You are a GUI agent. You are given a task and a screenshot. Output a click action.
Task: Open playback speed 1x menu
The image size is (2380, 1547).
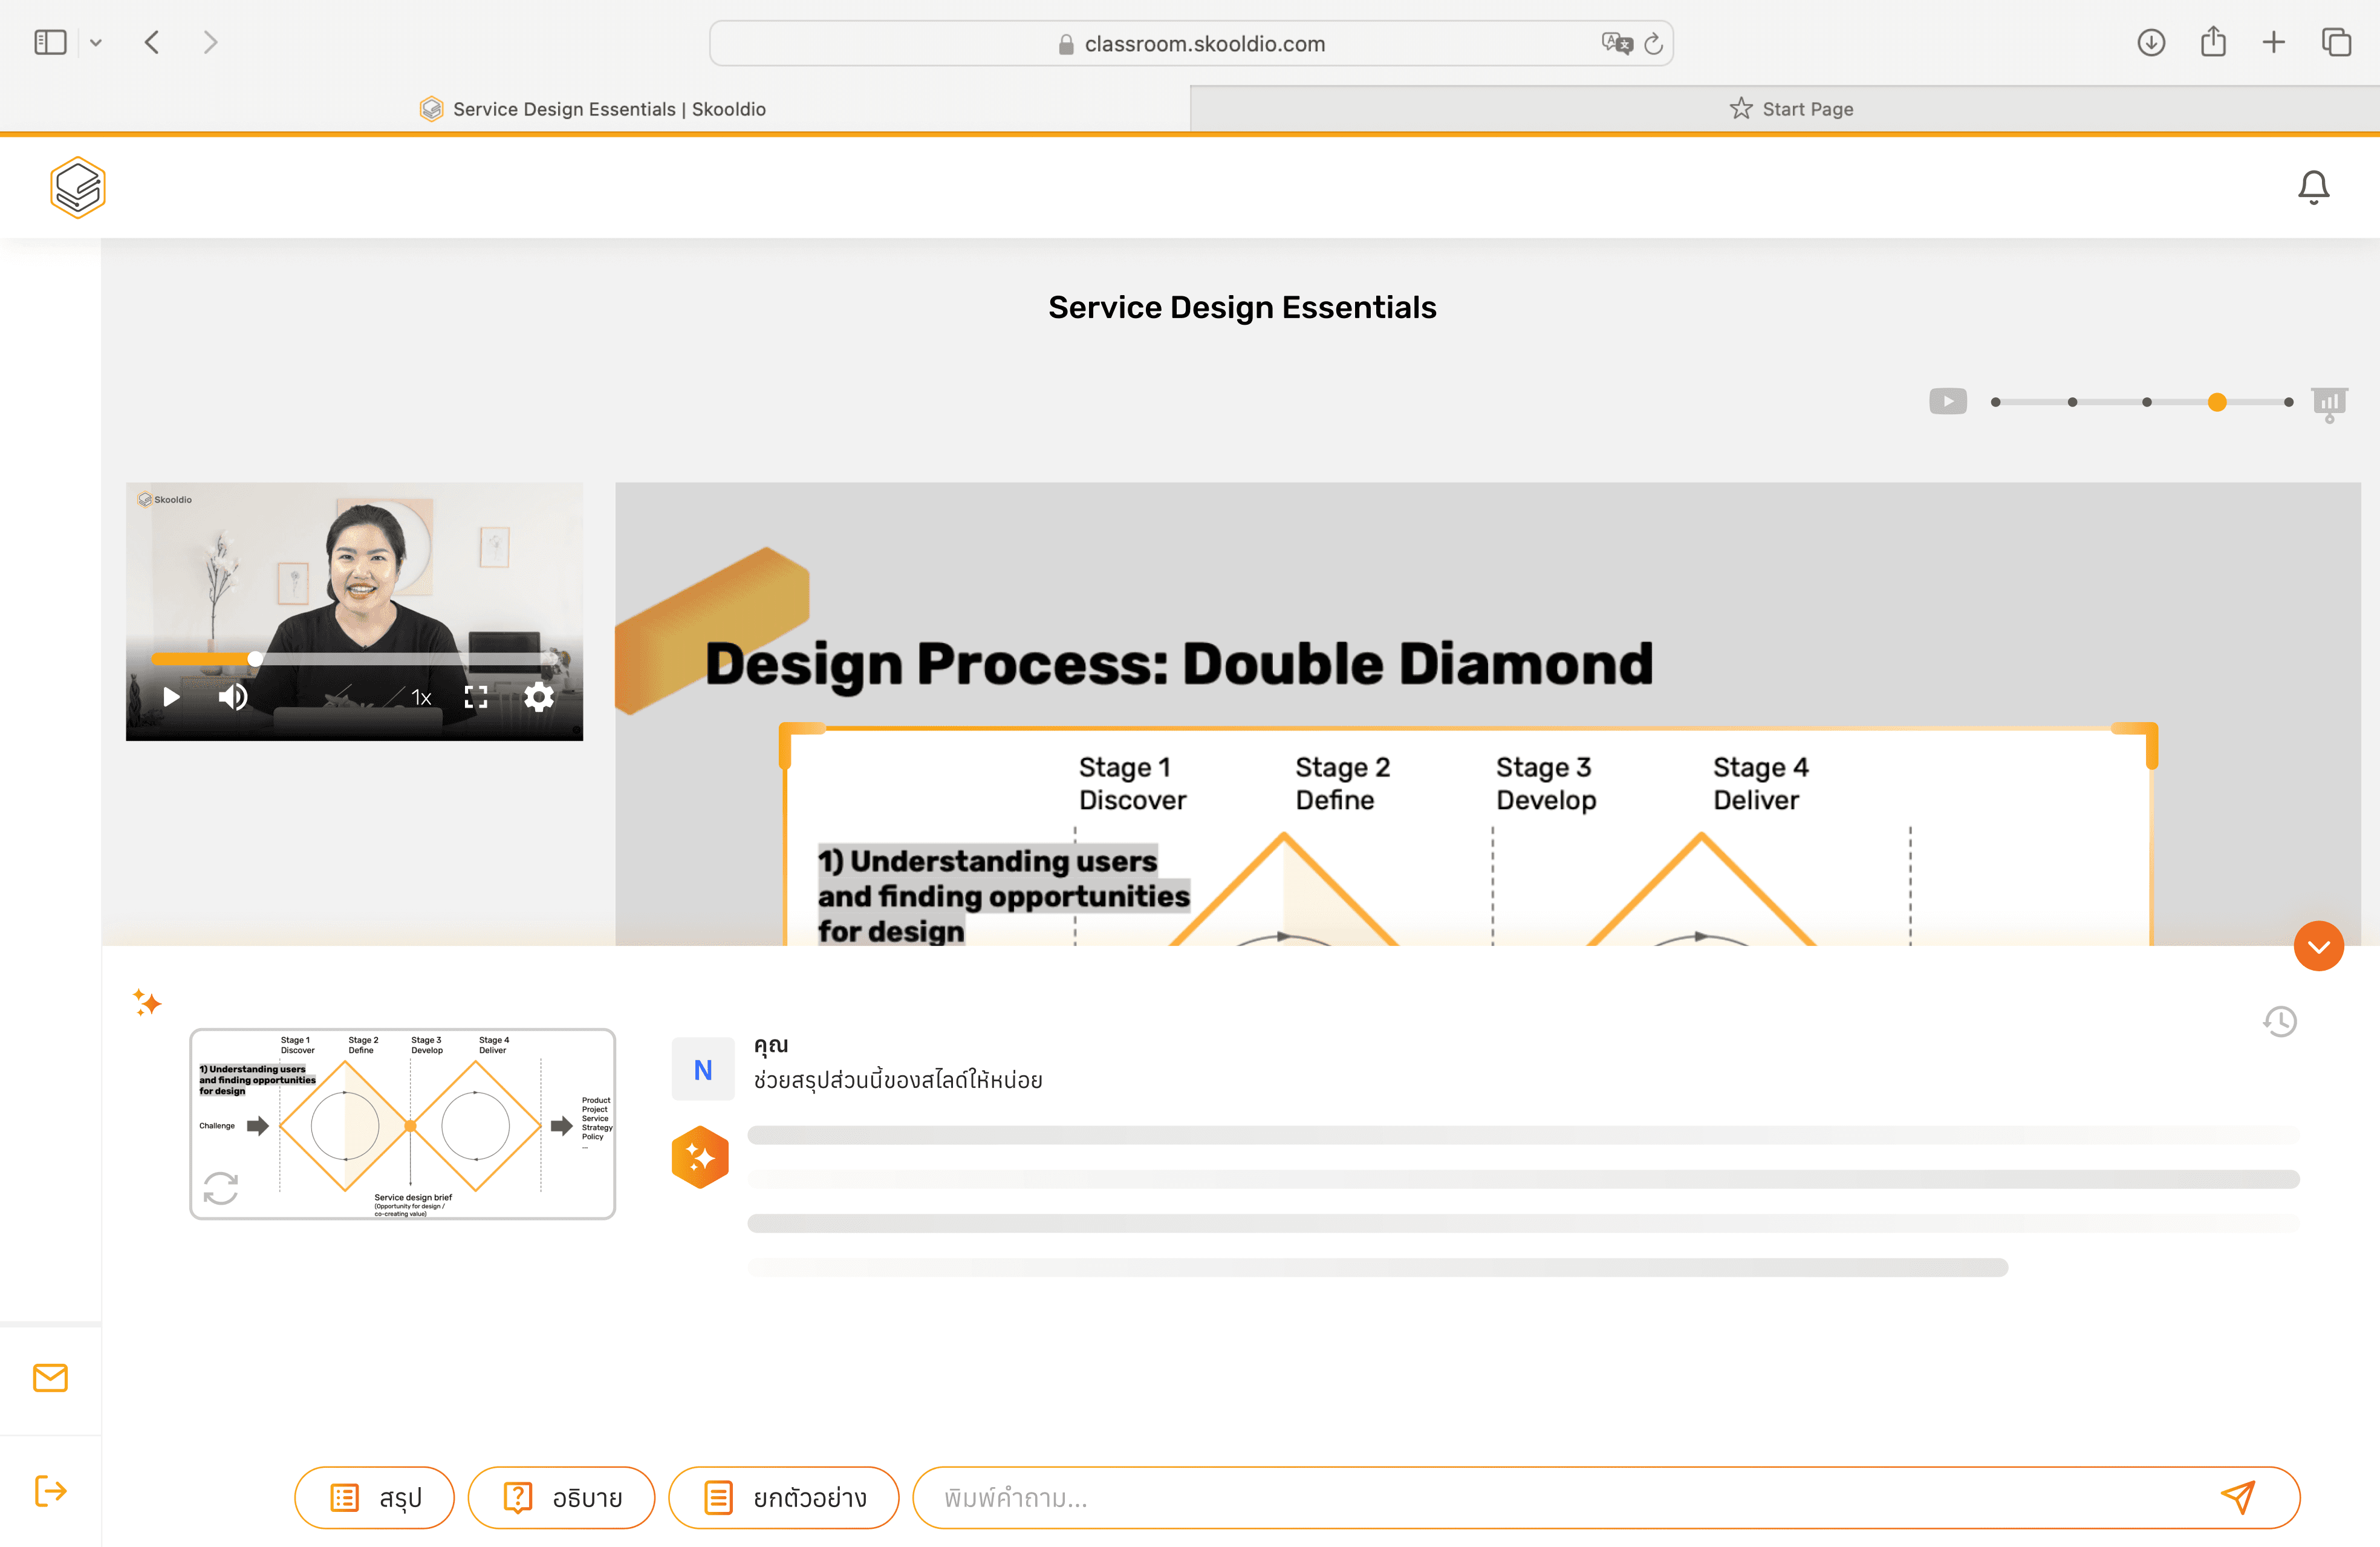tap(421, 698)
